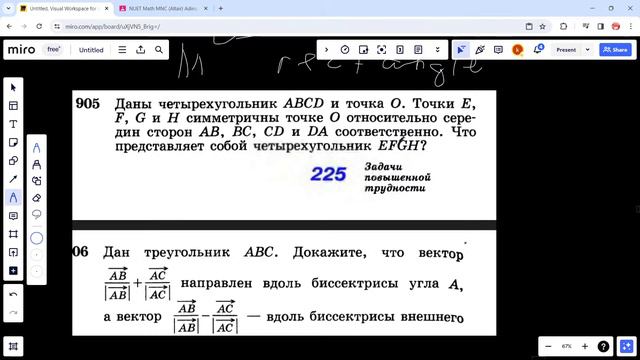The height and width of the screenshot is (360, 640).
Task: Open the cards tool in top toolbar
Action: pos(400,50)
